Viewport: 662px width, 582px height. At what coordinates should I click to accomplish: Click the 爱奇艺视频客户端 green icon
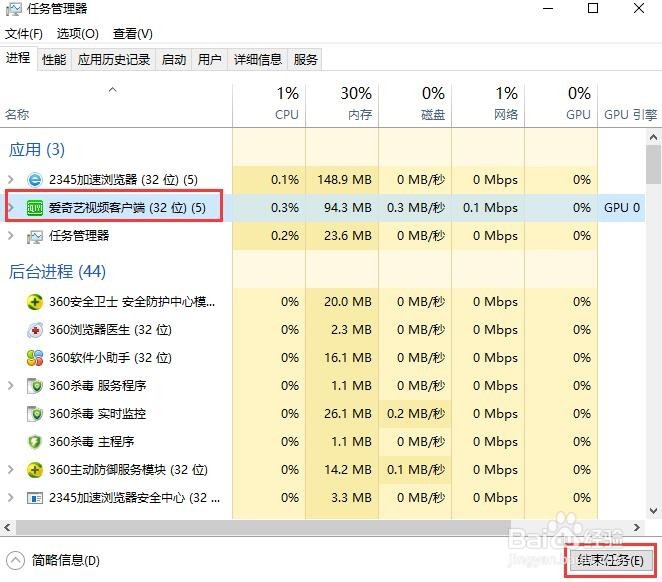pos(35,208)
